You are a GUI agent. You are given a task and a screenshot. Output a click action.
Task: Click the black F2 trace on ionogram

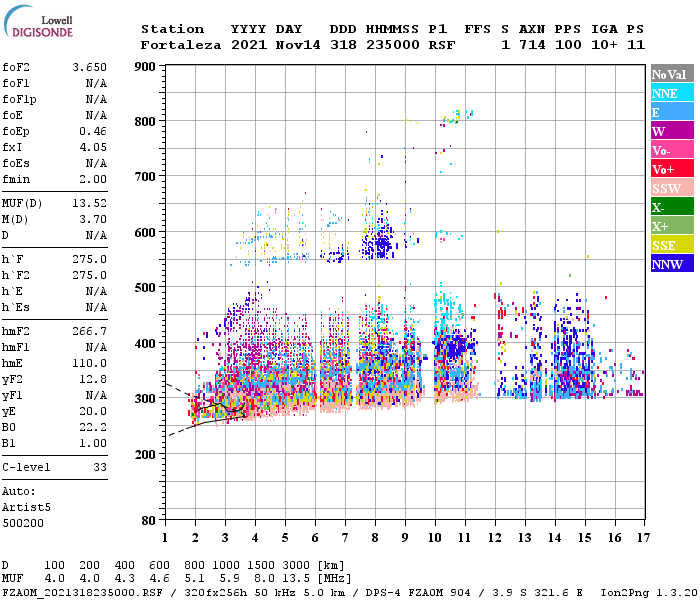(x=220, y=407)
